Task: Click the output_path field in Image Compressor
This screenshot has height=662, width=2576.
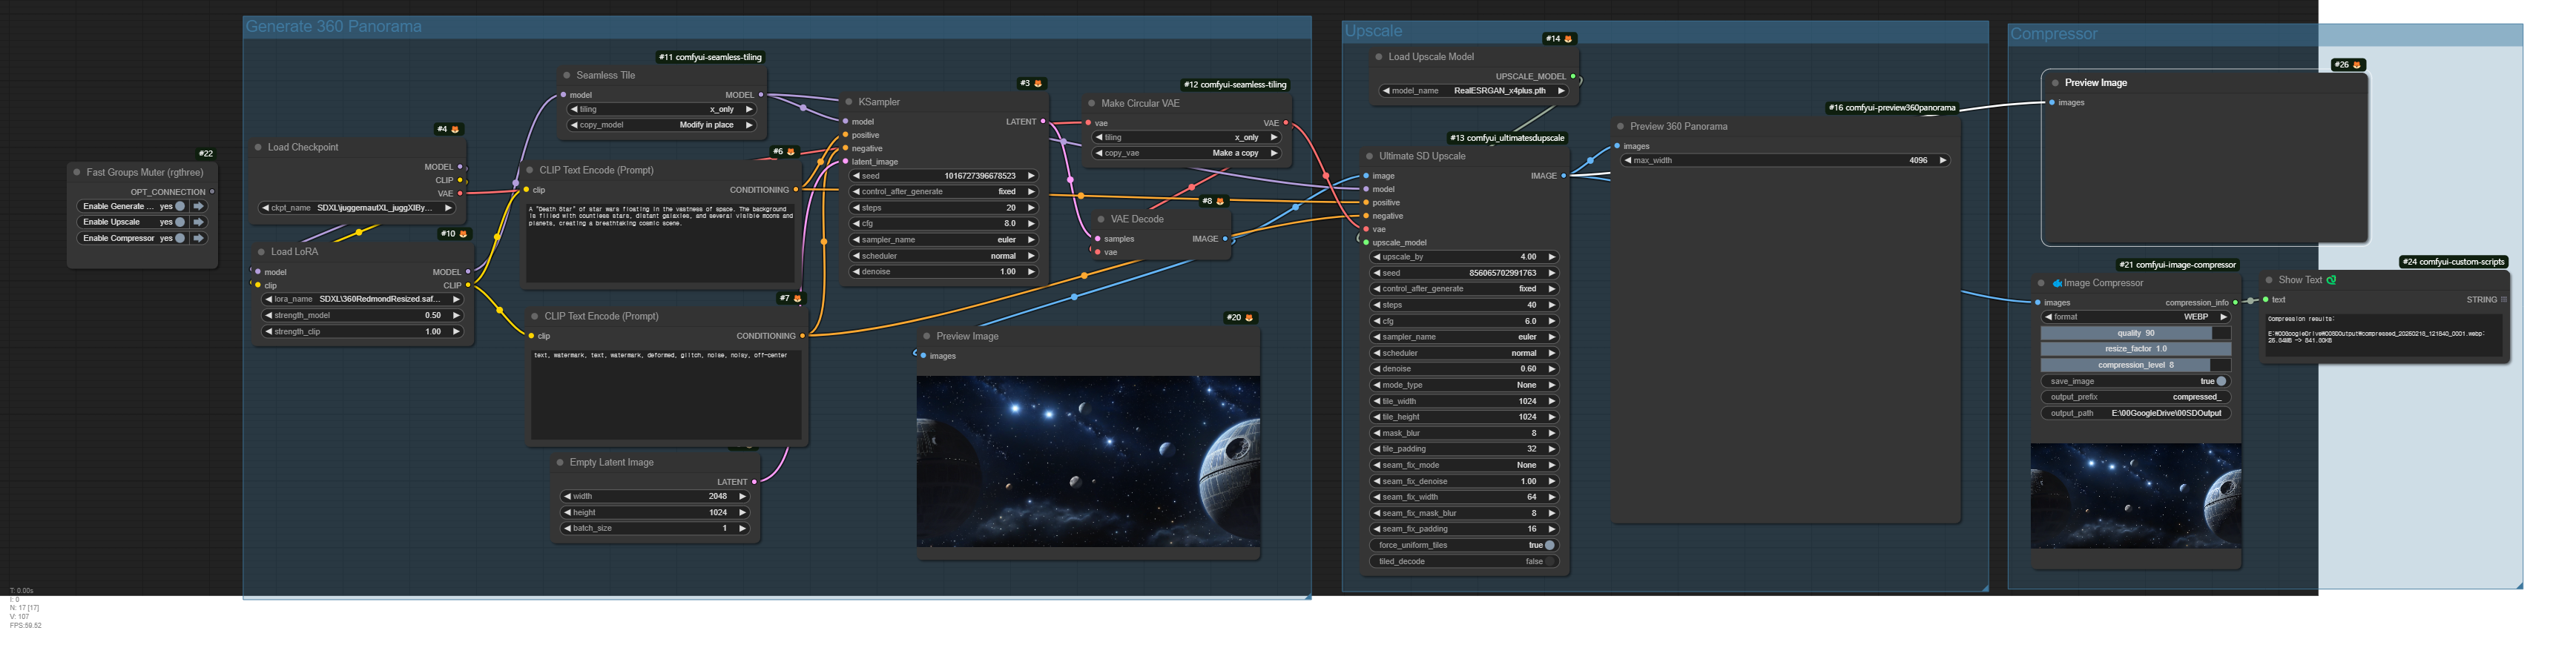Action: click(x=2135, y=413)
